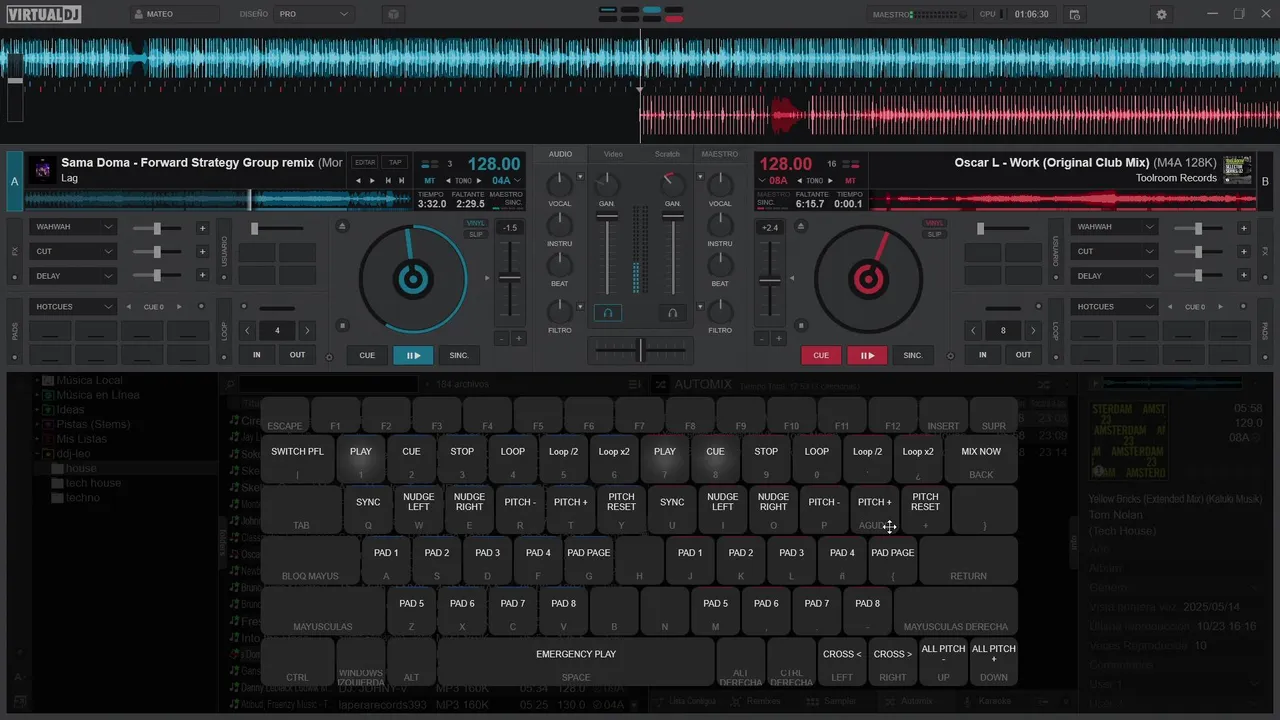
Task: Click deck A SINC. button
Action: pyautogui.click(x=459, y=355)
